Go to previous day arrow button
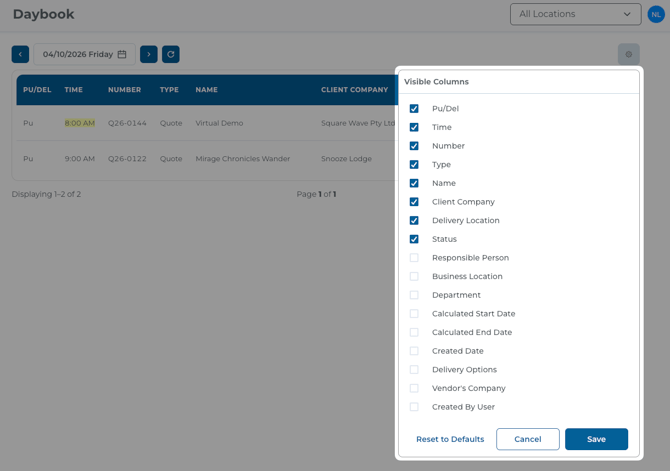This screenshot has width=670, height=471. pyautogui.click(x=20, y=54)
